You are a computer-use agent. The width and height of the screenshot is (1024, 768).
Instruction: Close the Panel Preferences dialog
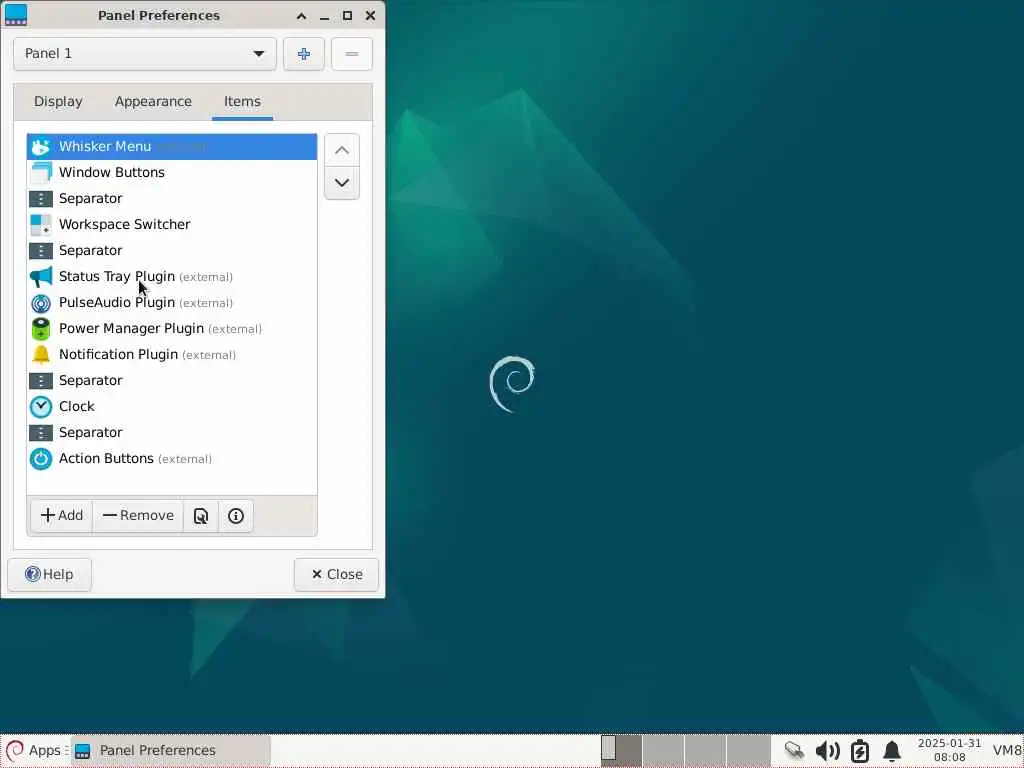pos(336,575)
